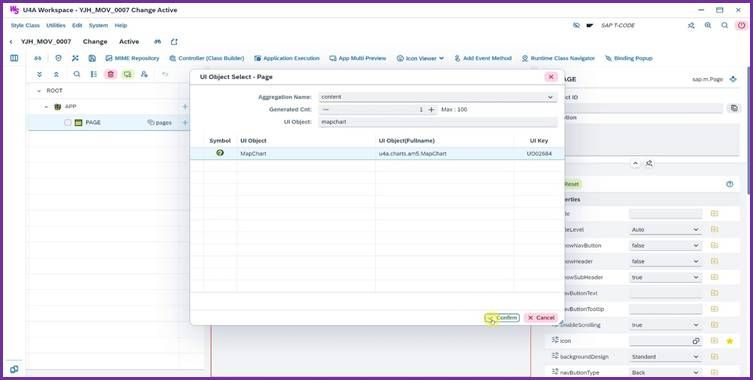
Task: Click the open in new window icon beside Active
Action: [174, 42]
